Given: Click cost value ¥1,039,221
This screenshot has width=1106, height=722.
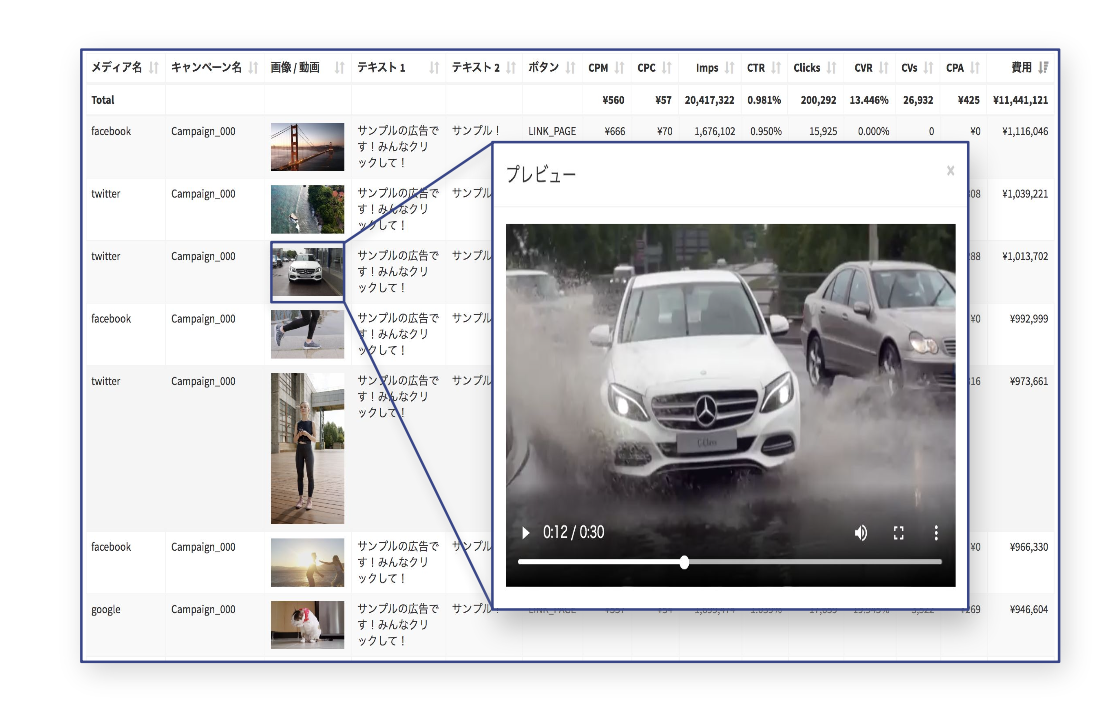Looking at the screenshot, I should tap(1025, 194).
